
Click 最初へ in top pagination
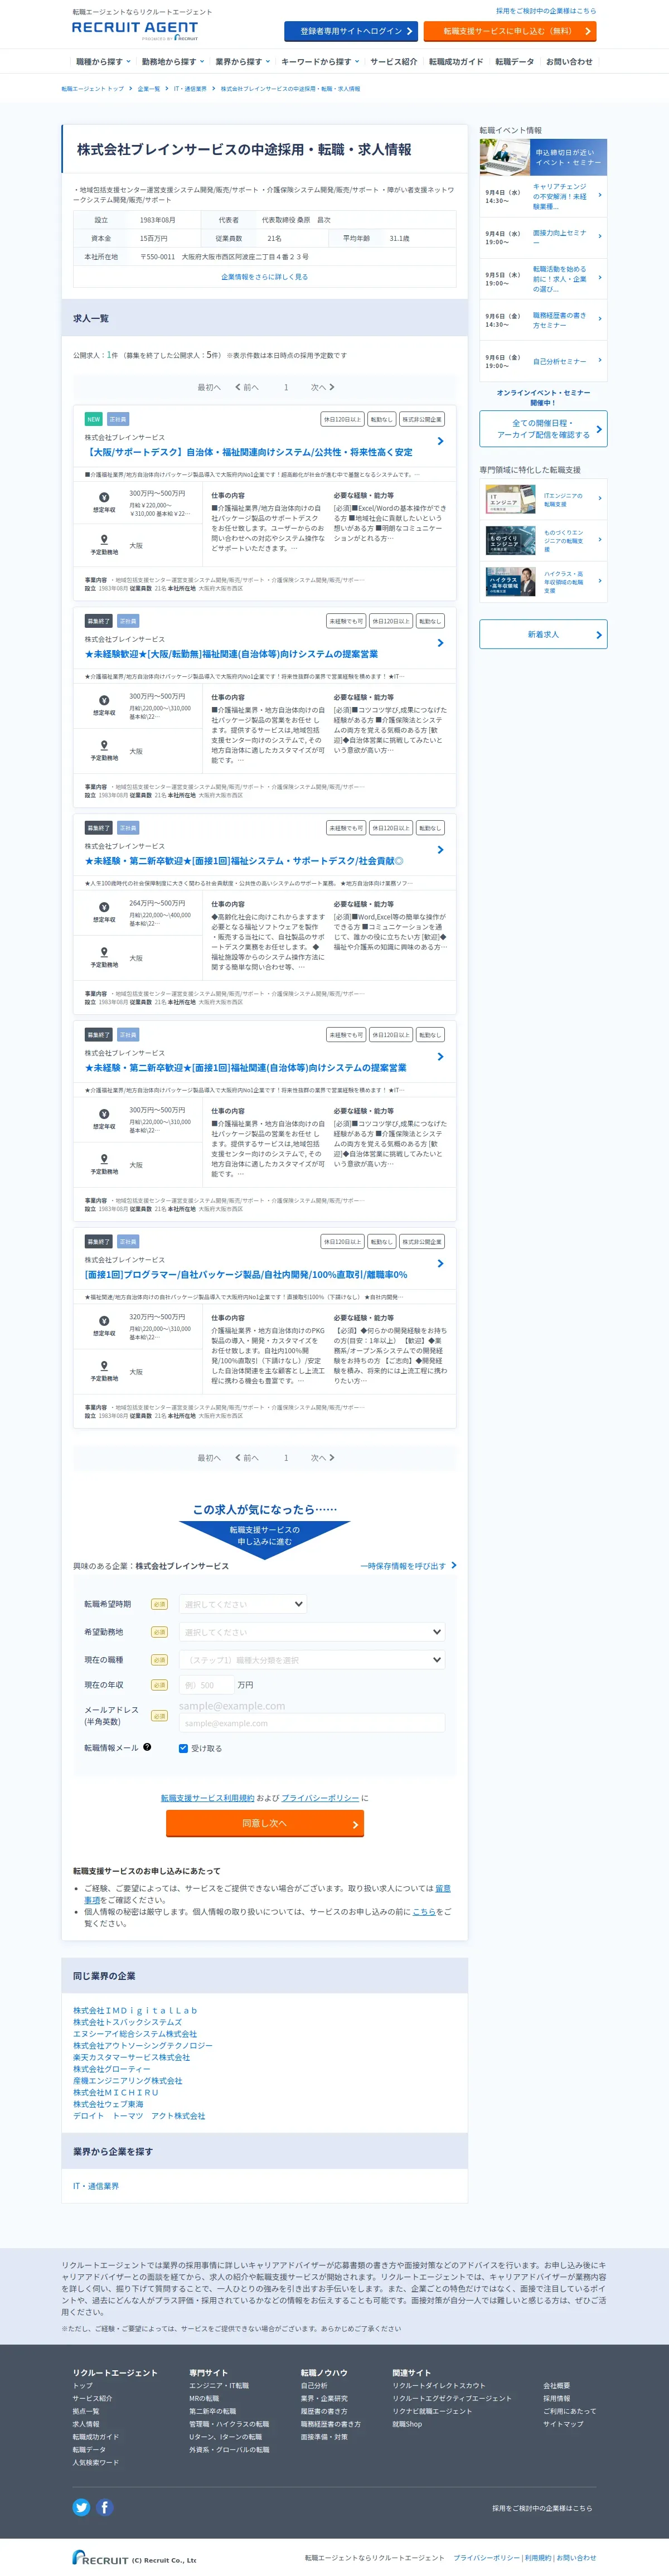208,387
